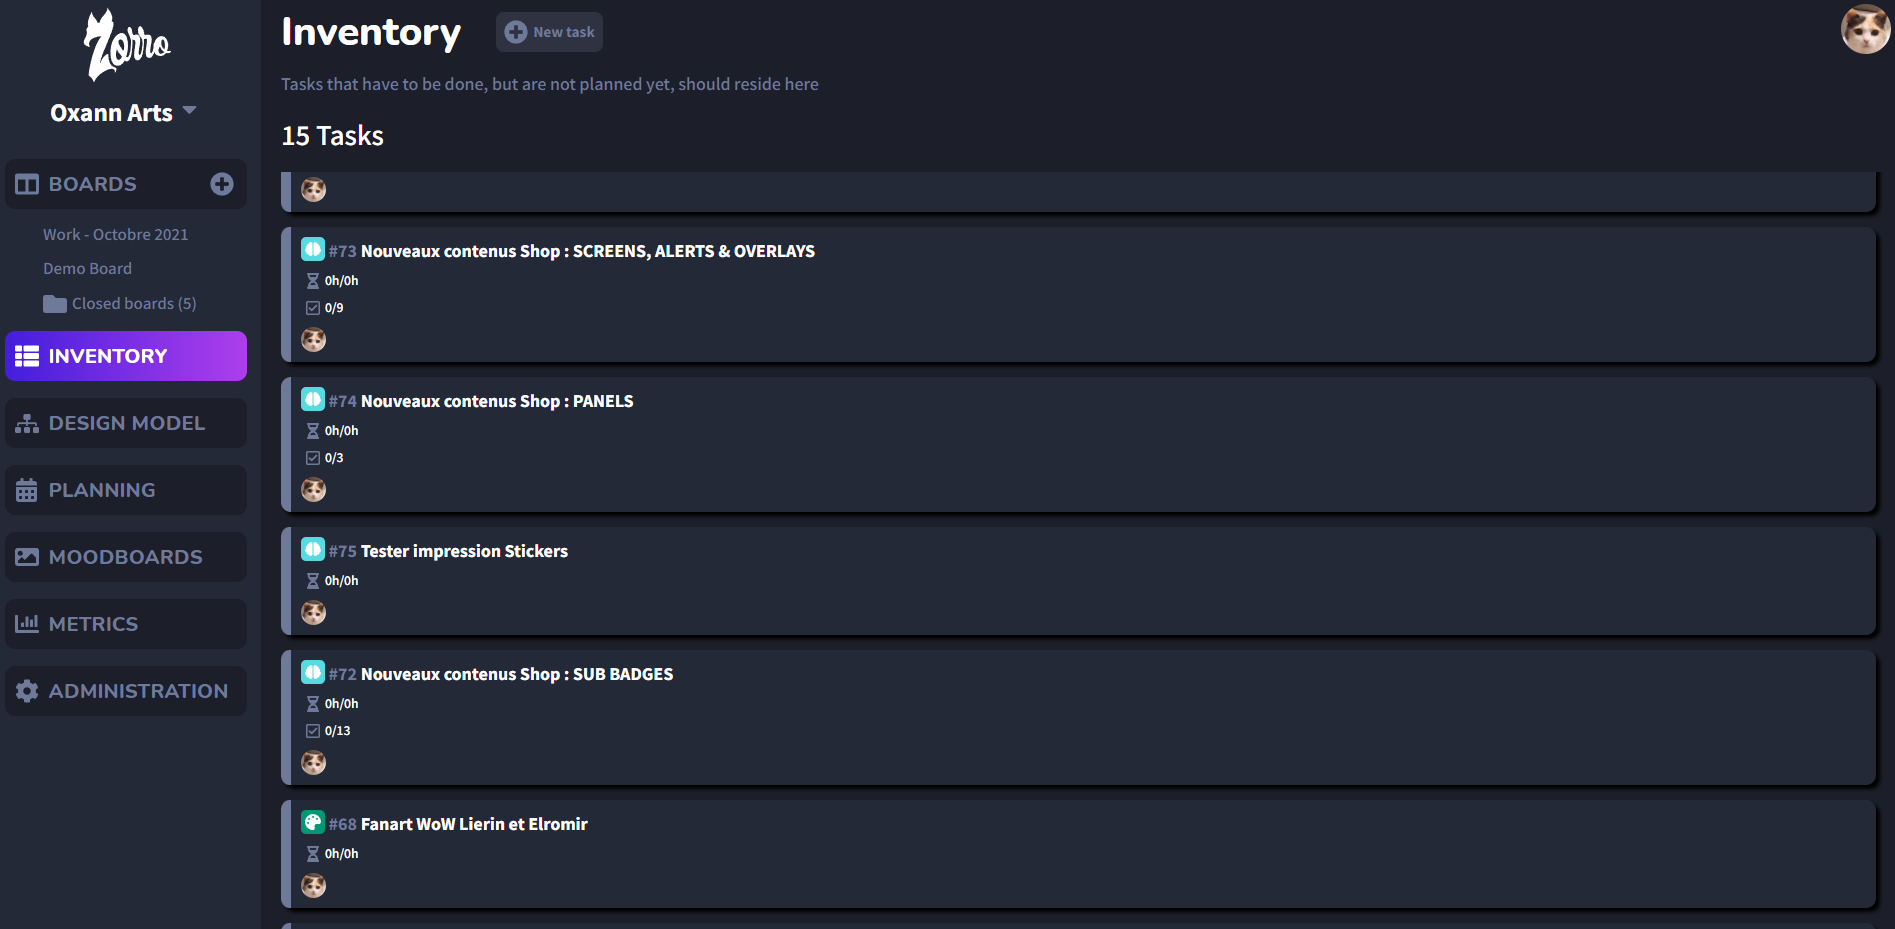This screenshot has height=929, width=1895.
Task: Click the hourglass time icon of task #72
Action: coord(313,704)
